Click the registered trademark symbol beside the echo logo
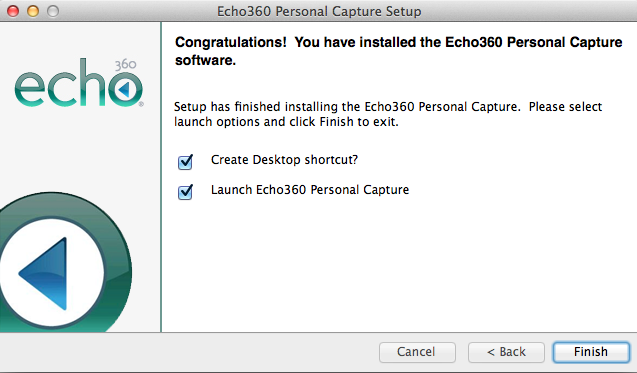 141,104
